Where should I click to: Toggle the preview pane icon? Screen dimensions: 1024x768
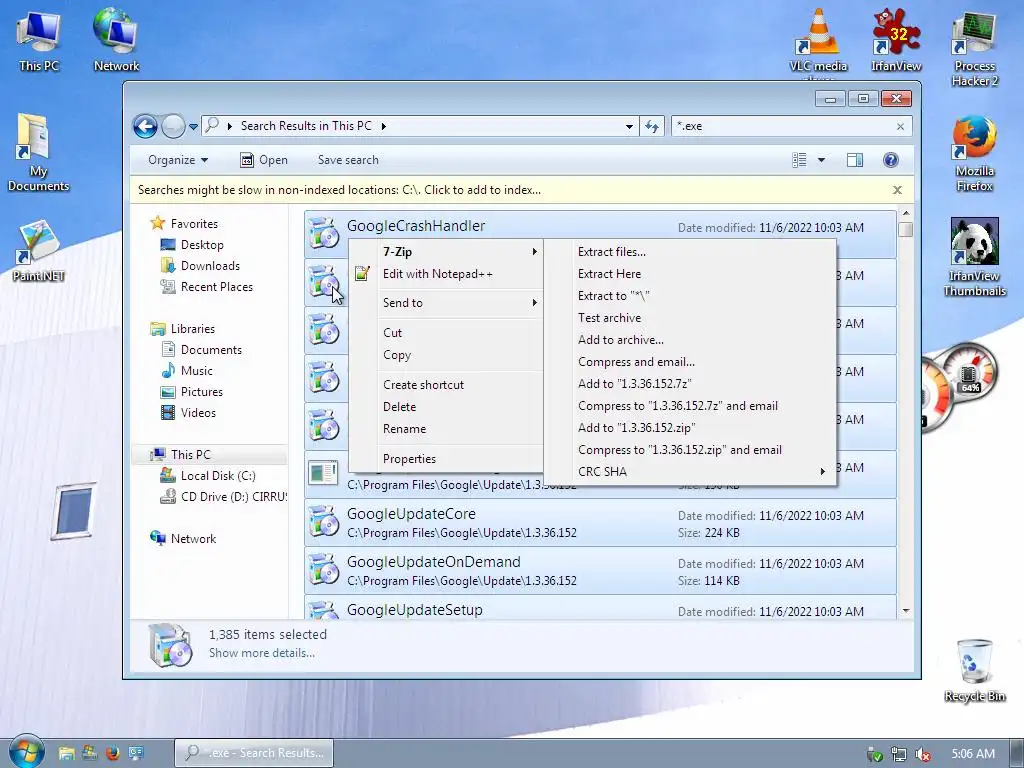tap(855, 160)
